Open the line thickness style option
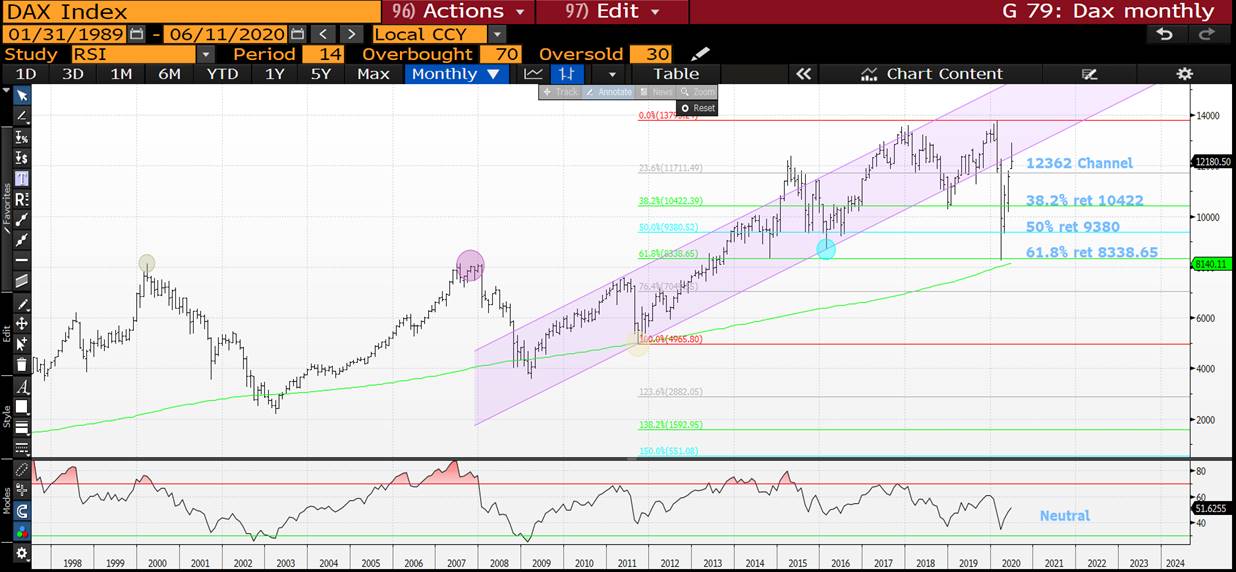 [x=22, y=428]
